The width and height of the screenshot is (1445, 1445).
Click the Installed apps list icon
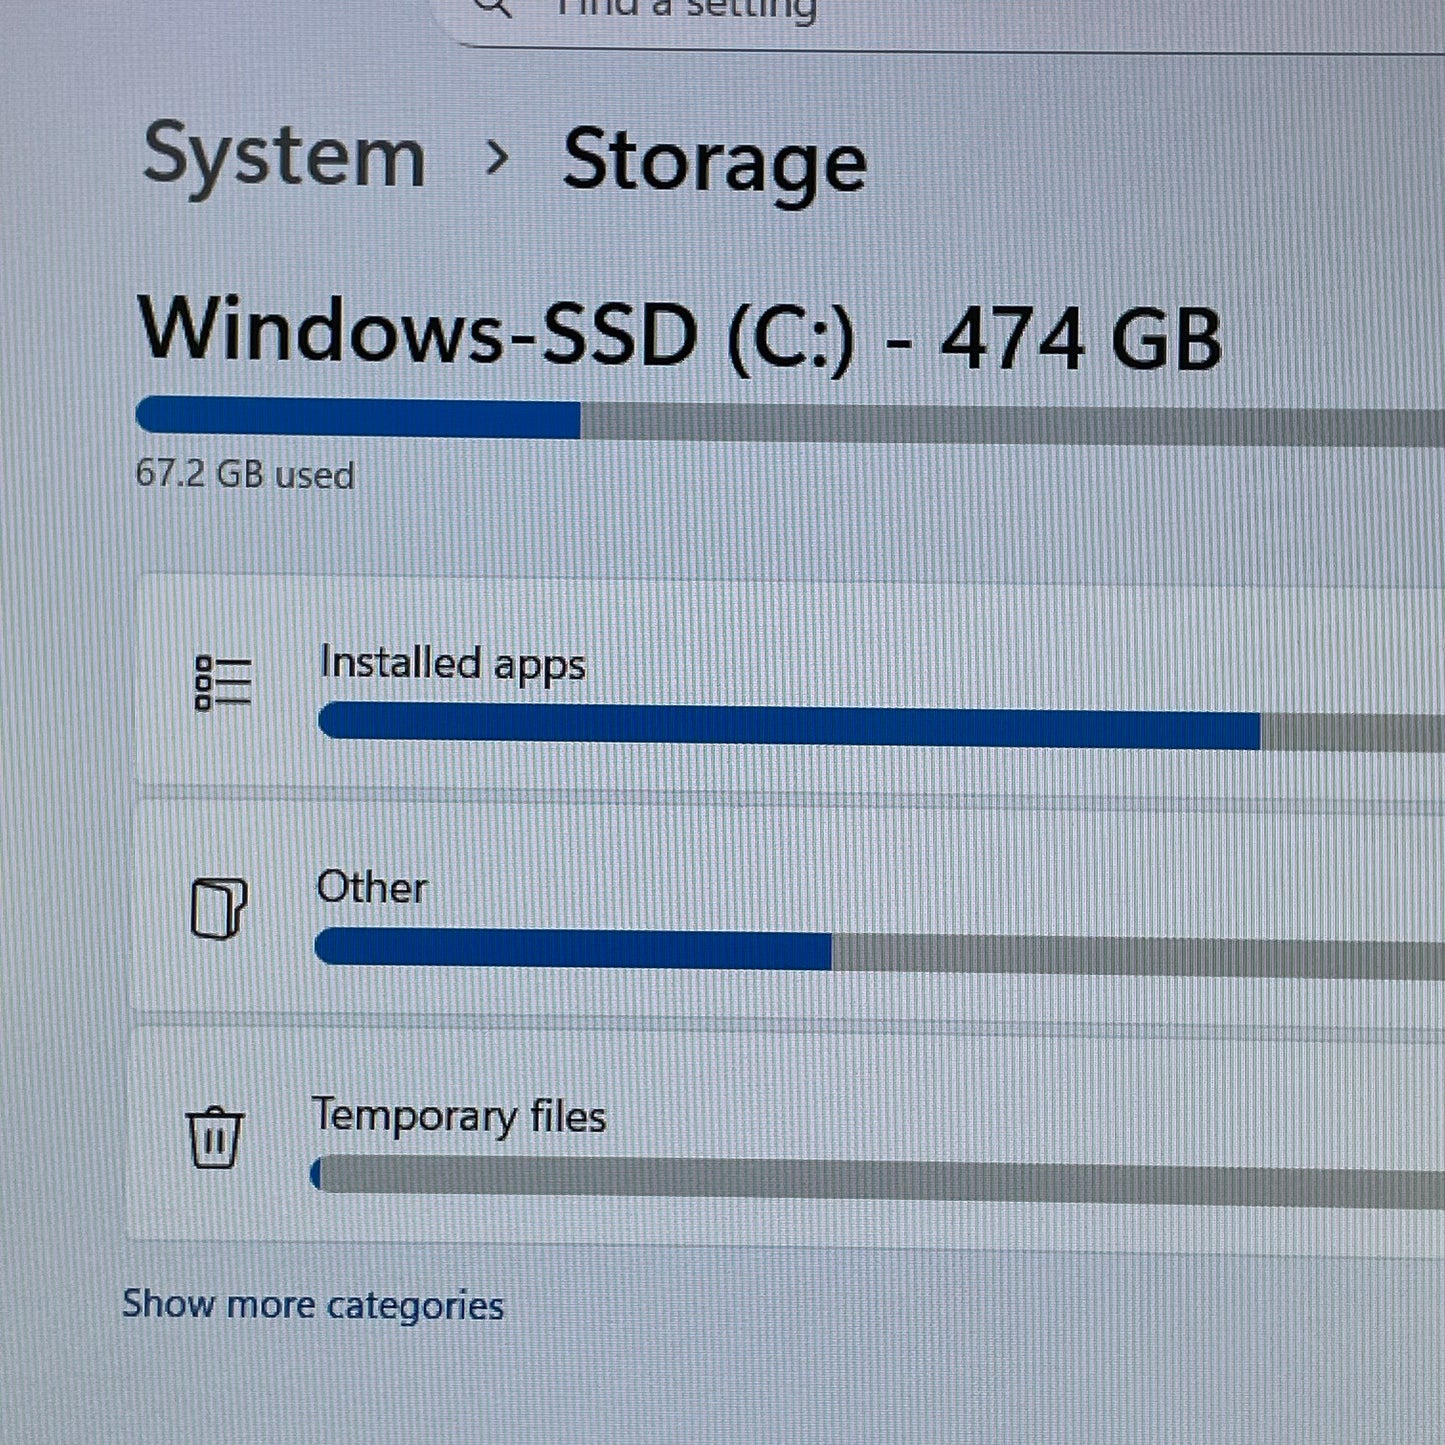tap(223, 684)
